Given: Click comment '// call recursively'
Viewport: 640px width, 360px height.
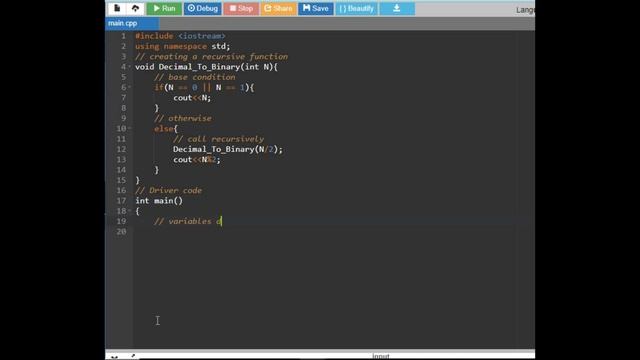Looking at the screenshot, I should pyautogui.click(x=218, y=139).
